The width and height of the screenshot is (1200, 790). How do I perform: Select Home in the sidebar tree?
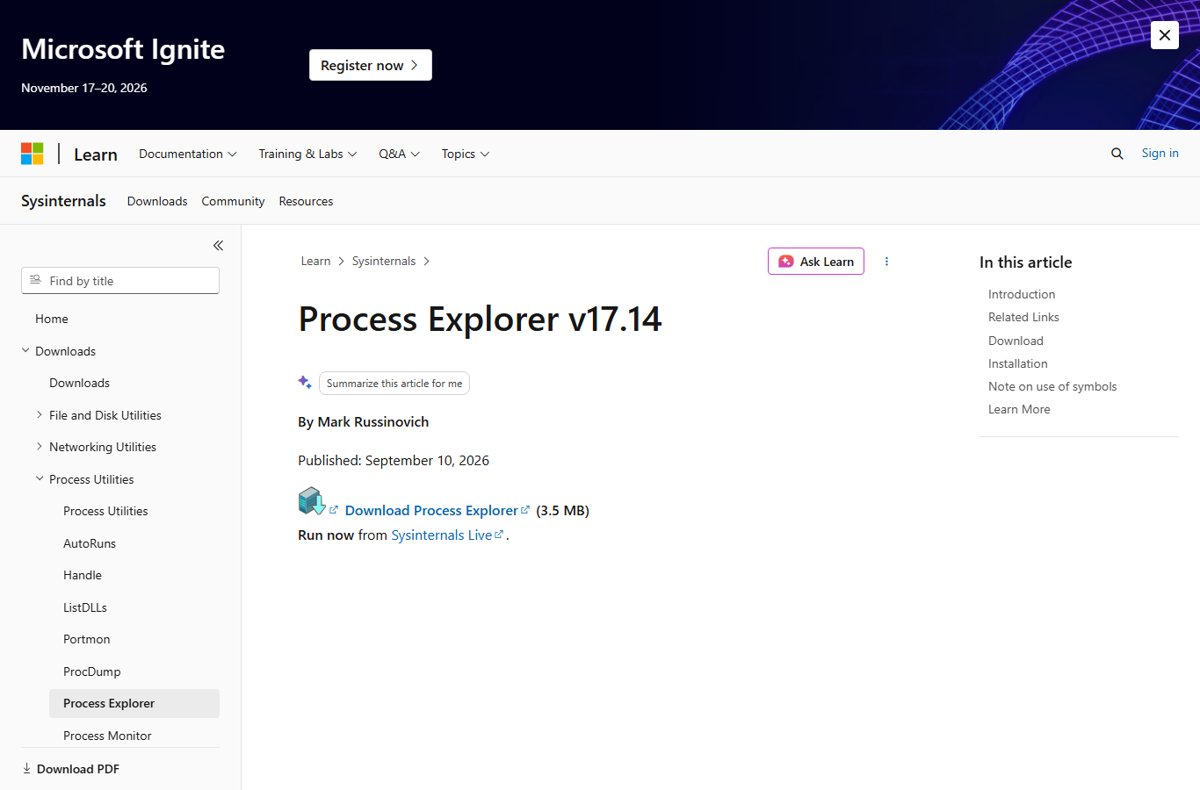pos(52,319)
